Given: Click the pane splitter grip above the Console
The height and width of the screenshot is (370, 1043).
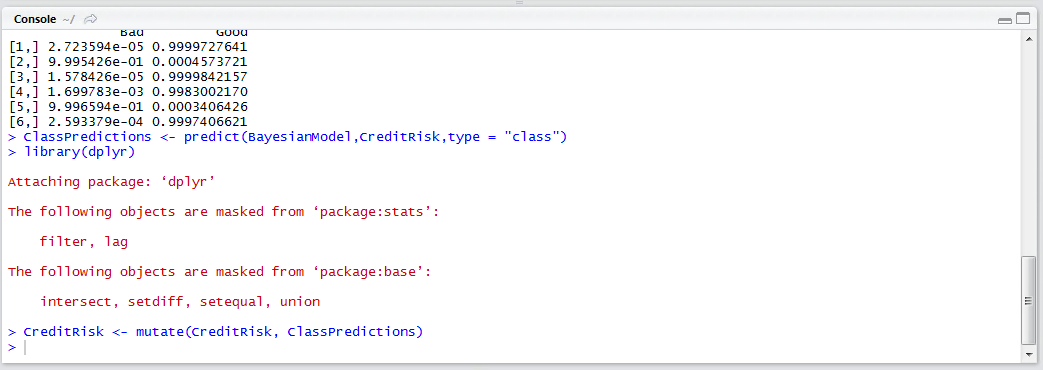Looking at the screenshot, I should [520, 3].
